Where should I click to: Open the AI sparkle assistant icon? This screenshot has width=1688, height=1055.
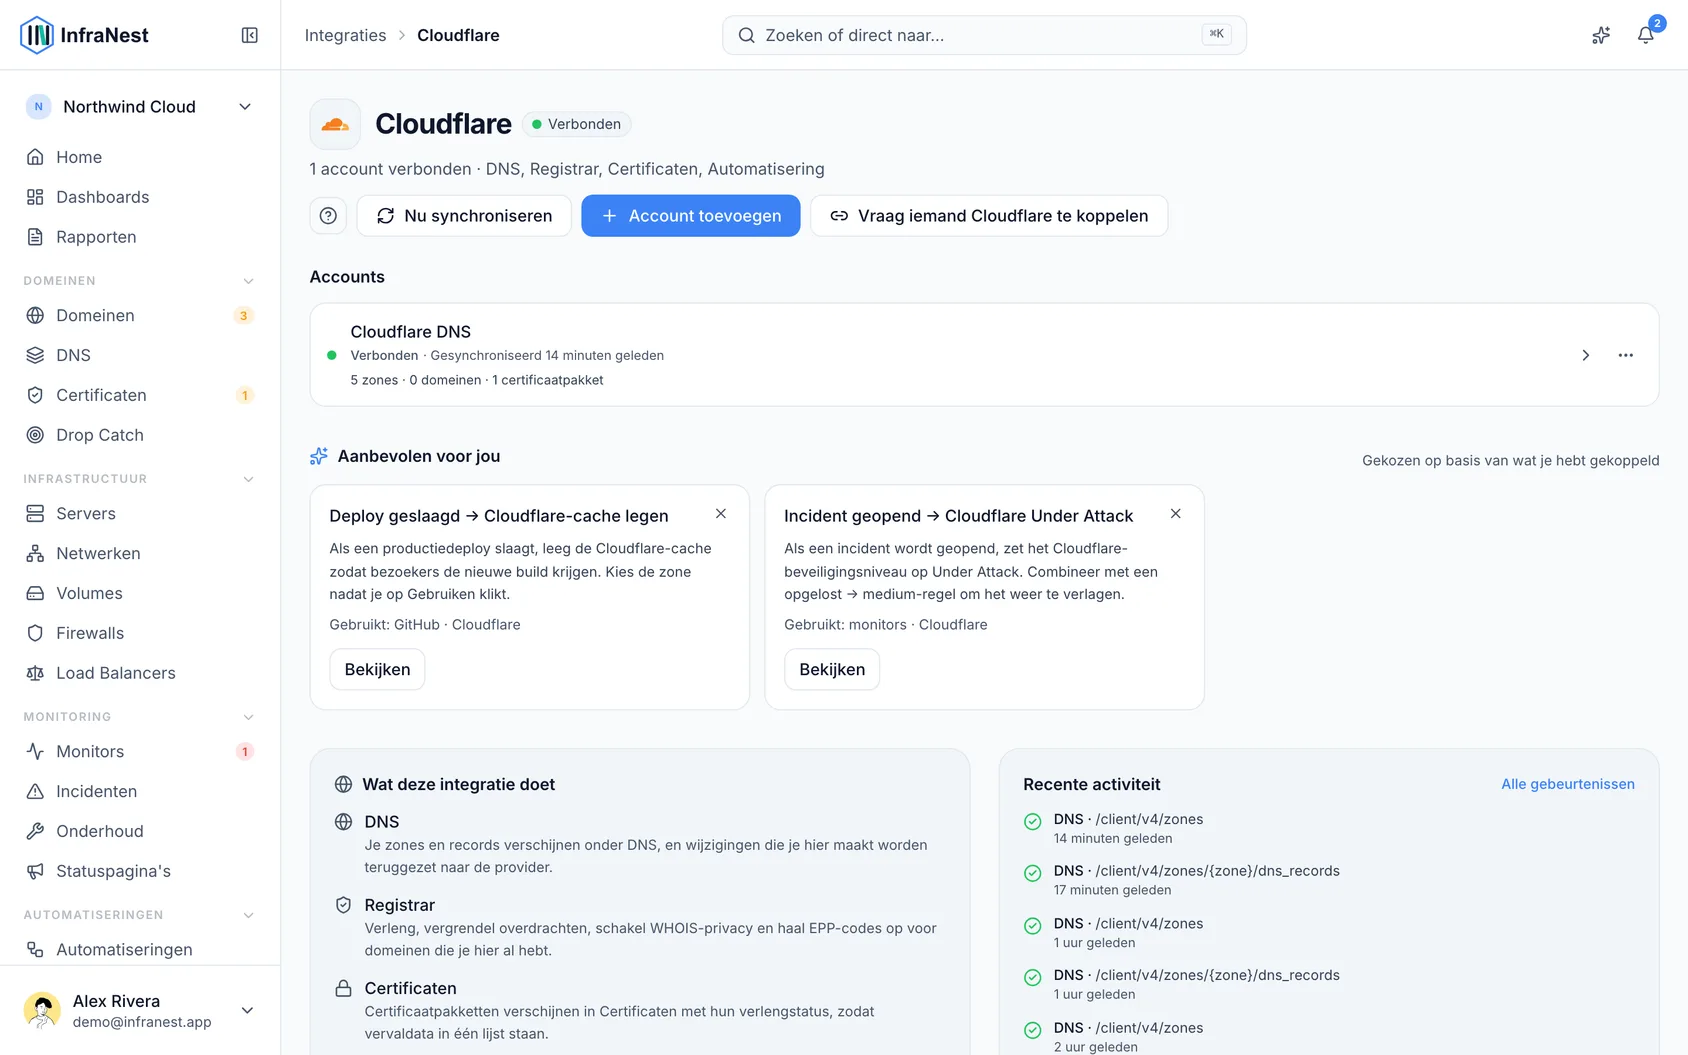pyautogui.click(x=1601, y=35)
